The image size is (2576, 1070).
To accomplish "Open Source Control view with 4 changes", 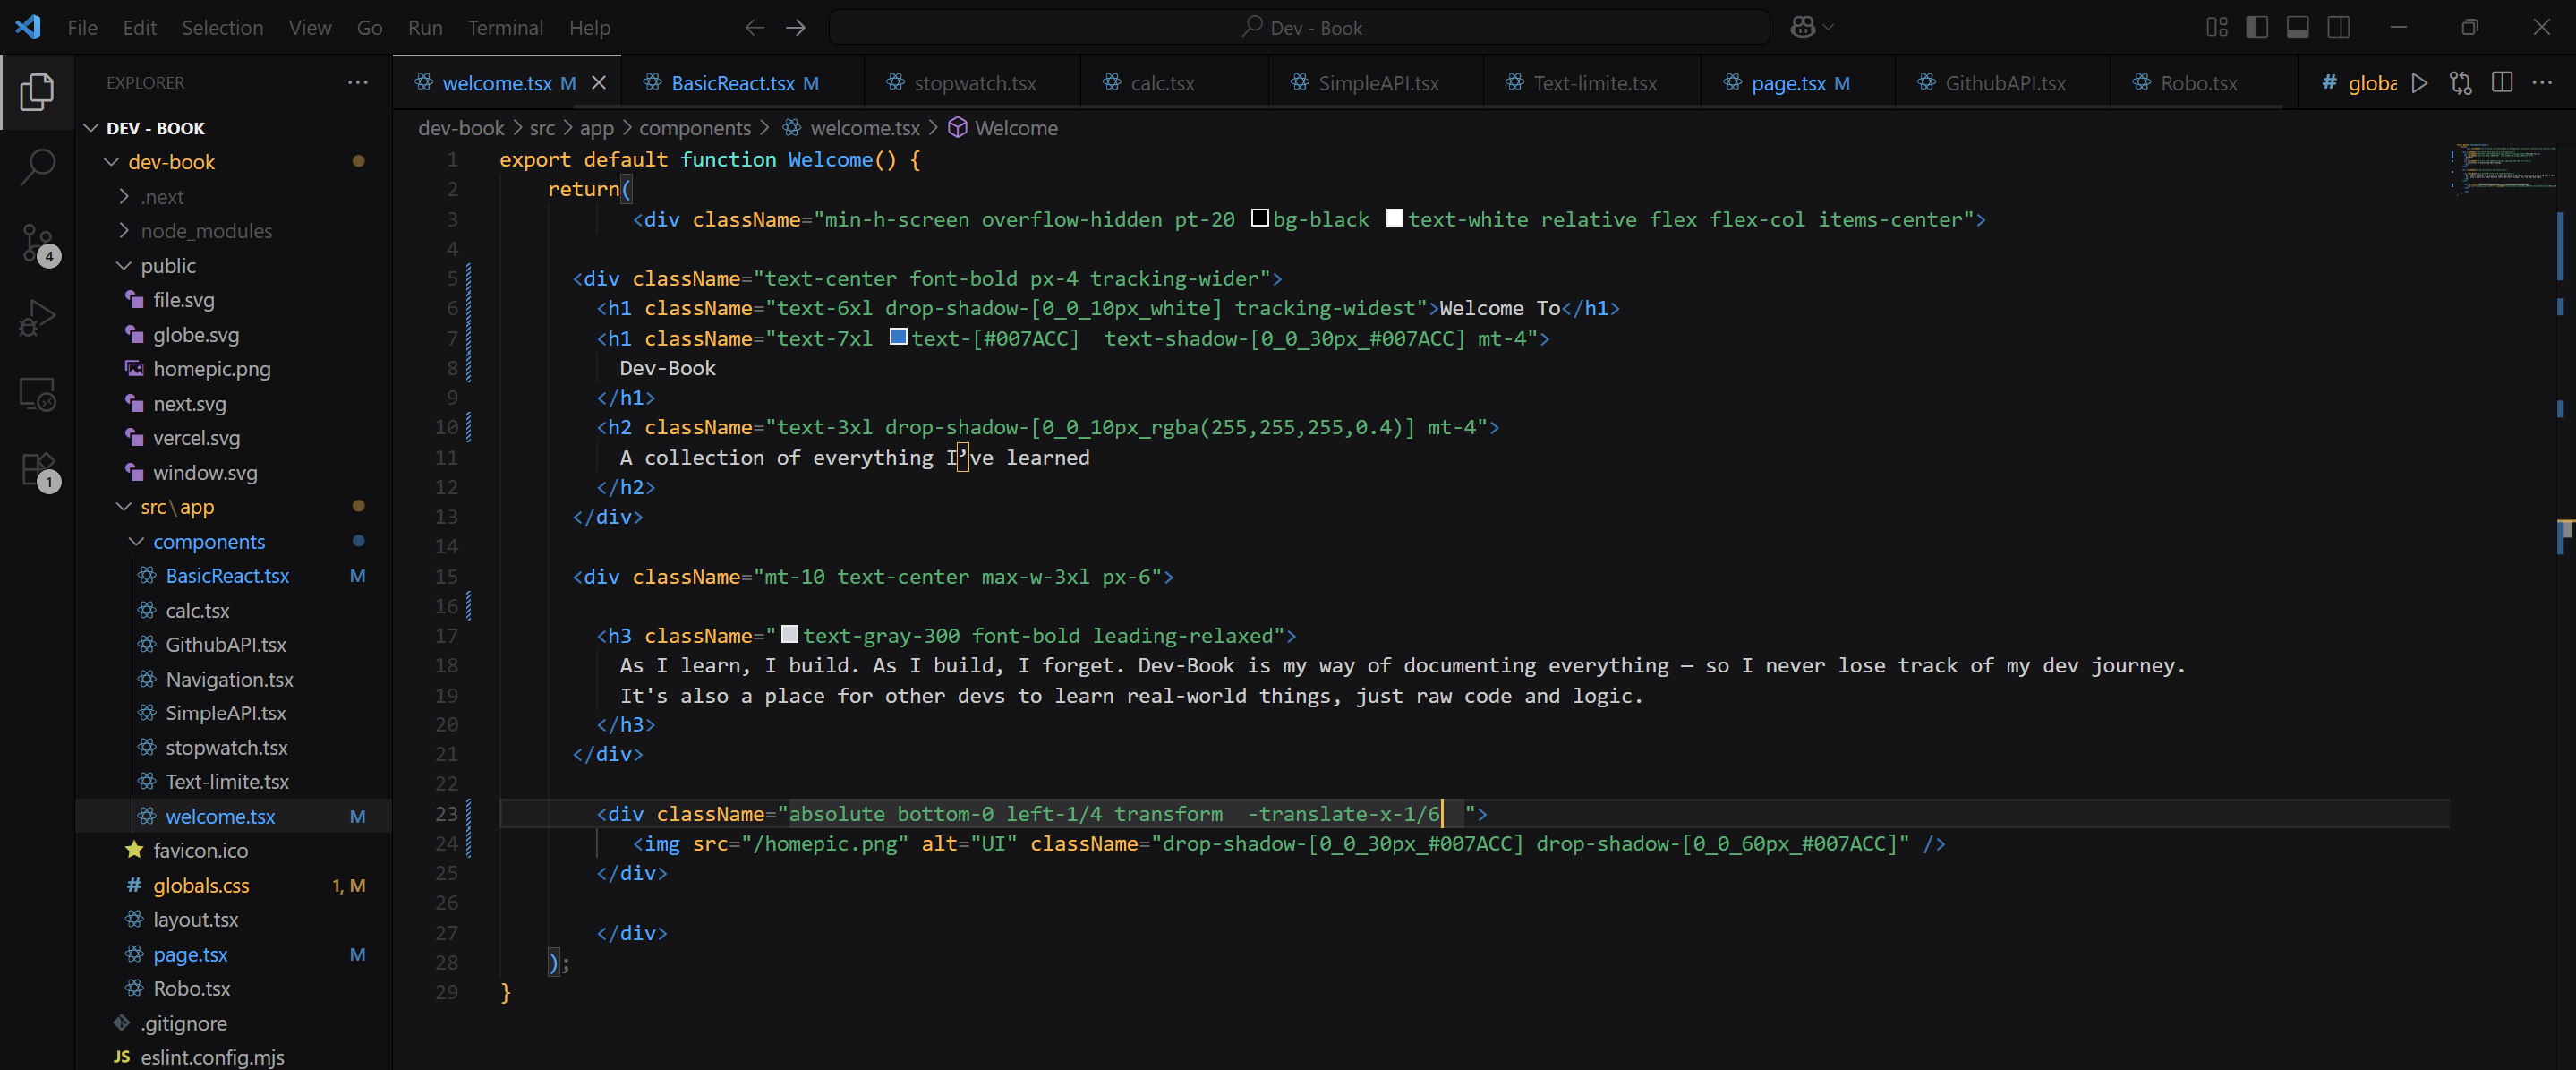I will pyautogui.click(x=37, y=243).
